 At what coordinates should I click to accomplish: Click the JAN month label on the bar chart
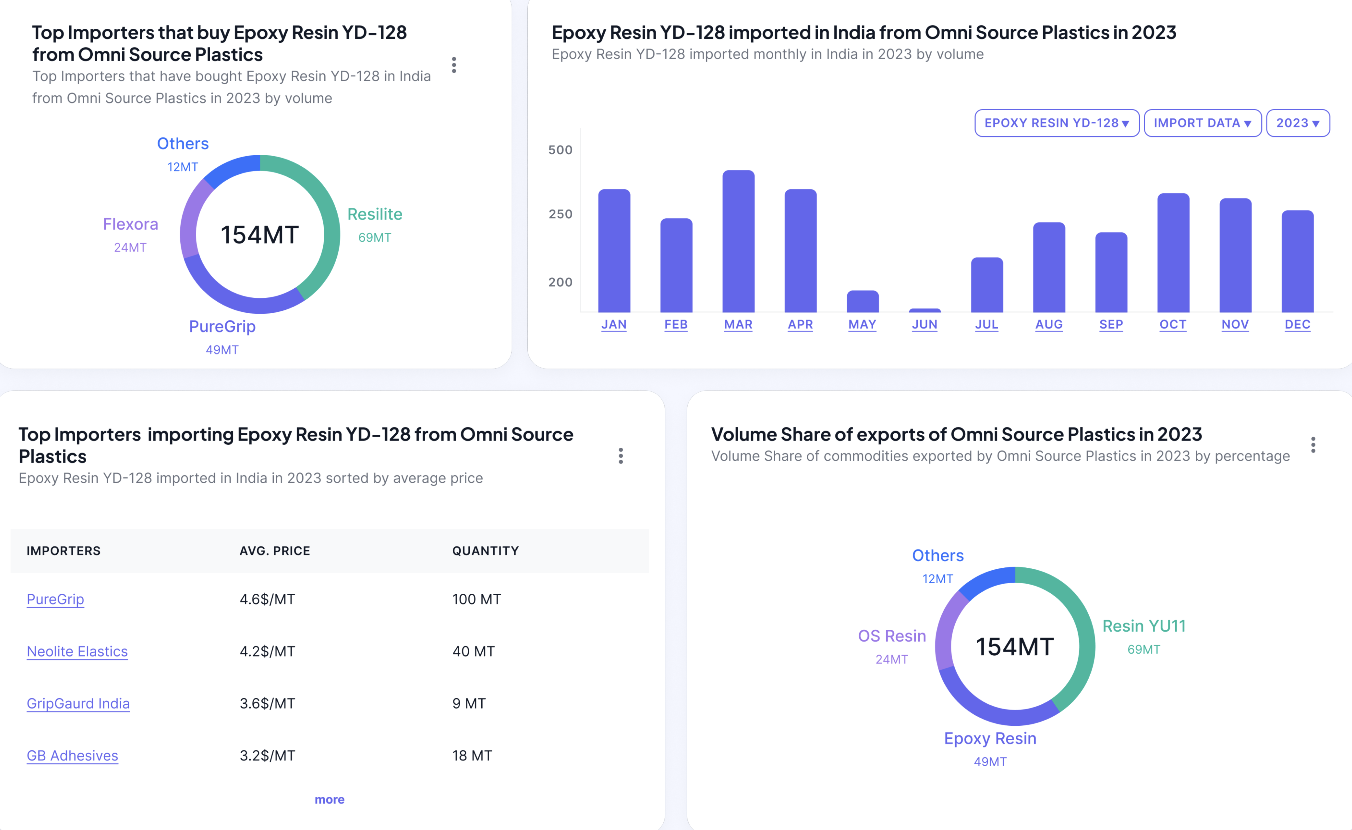click(613, 324)
